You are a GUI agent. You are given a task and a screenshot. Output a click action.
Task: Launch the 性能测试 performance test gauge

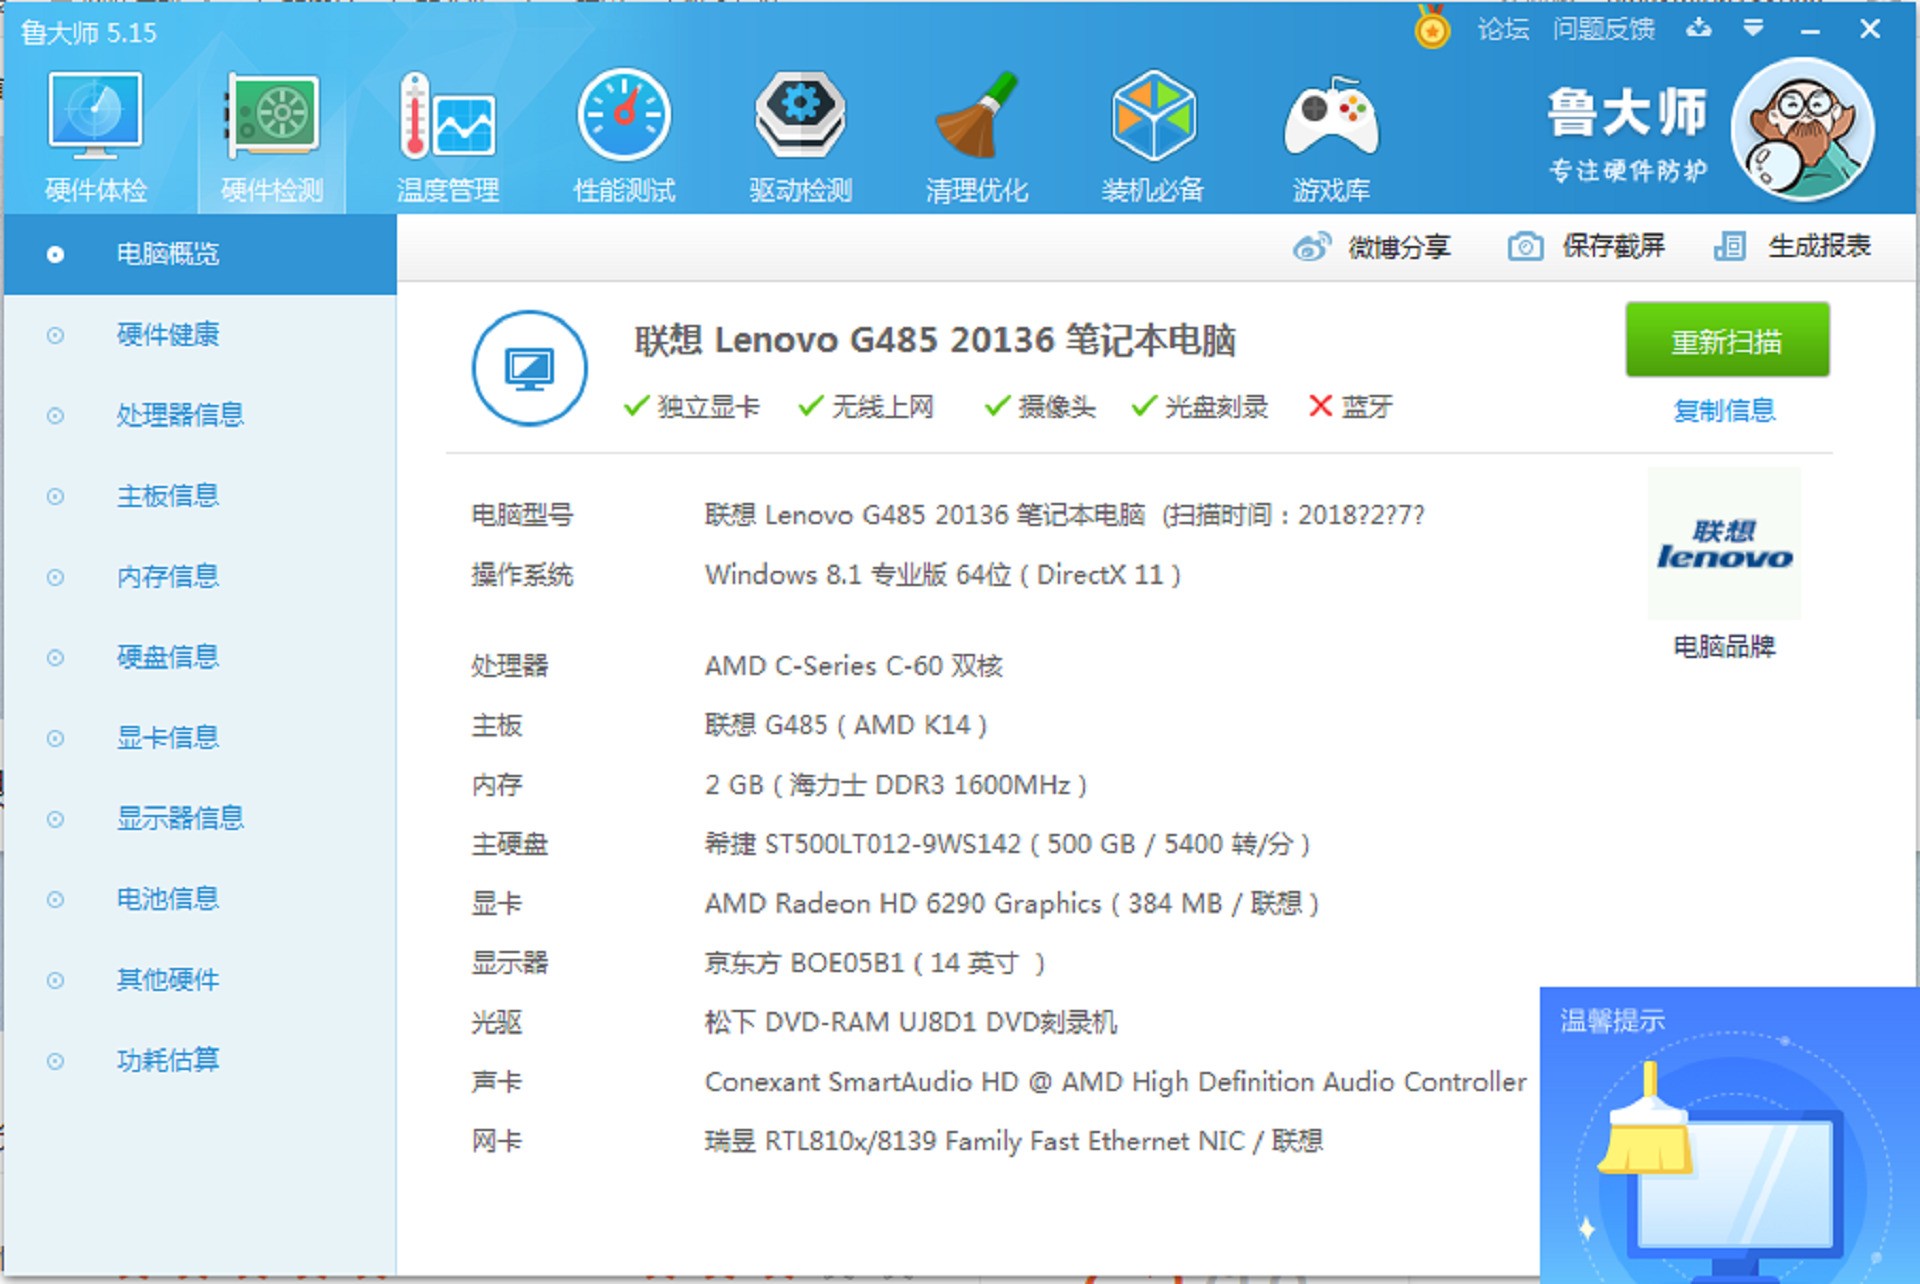coord(624,136)
